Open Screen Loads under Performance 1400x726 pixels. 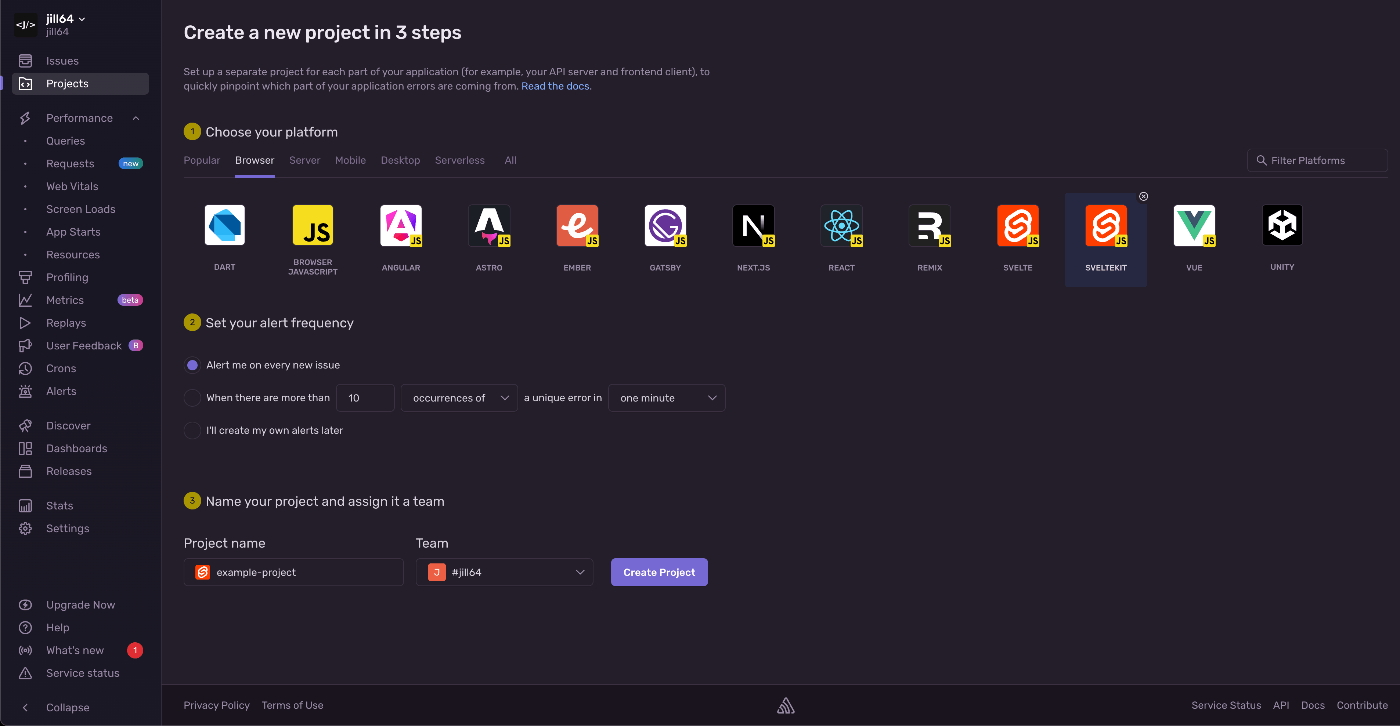[x=80, y=209]
